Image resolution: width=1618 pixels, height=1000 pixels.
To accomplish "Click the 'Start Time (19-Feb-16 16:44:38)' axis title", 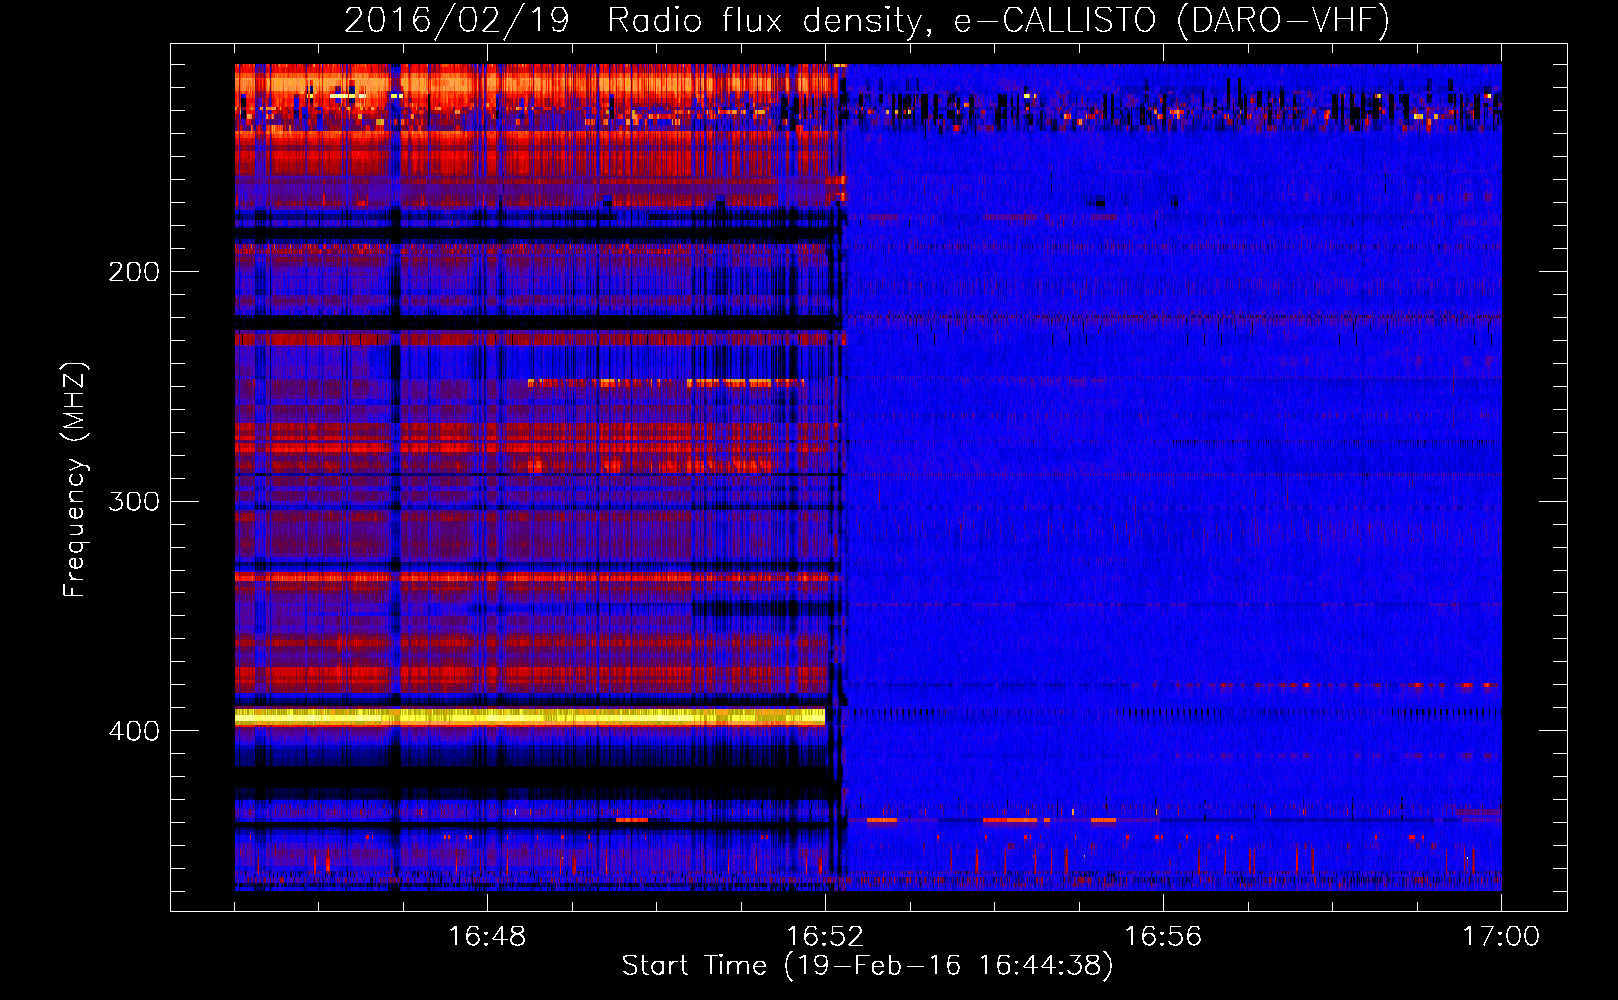I will [x=867, y=966].
